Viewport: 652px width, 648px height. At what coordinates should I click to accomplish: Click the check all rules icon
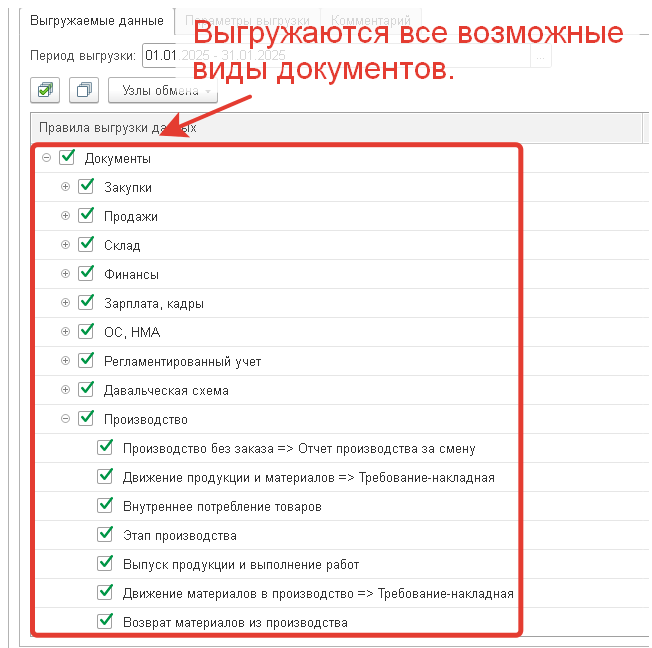click(x=45, y=90)
